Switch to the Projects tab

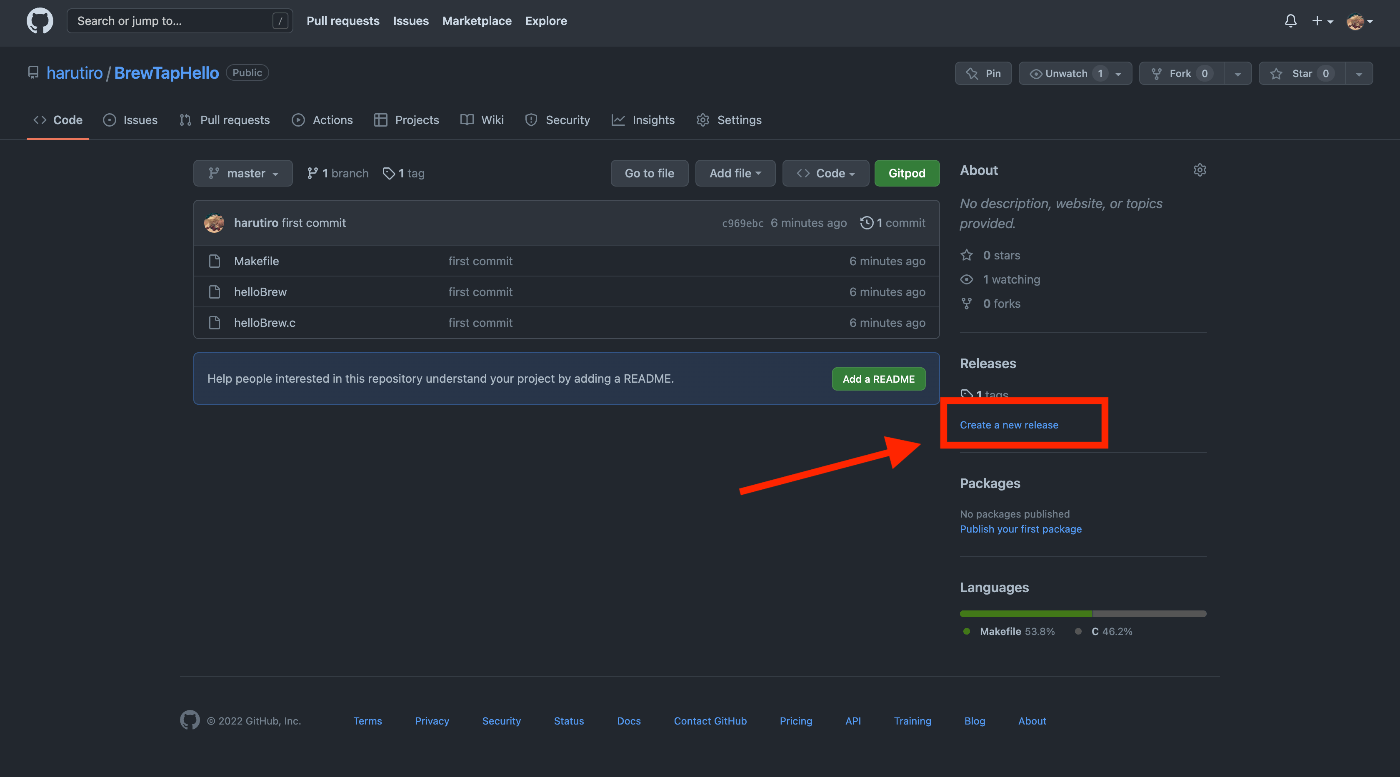click(x=407, y=120)
